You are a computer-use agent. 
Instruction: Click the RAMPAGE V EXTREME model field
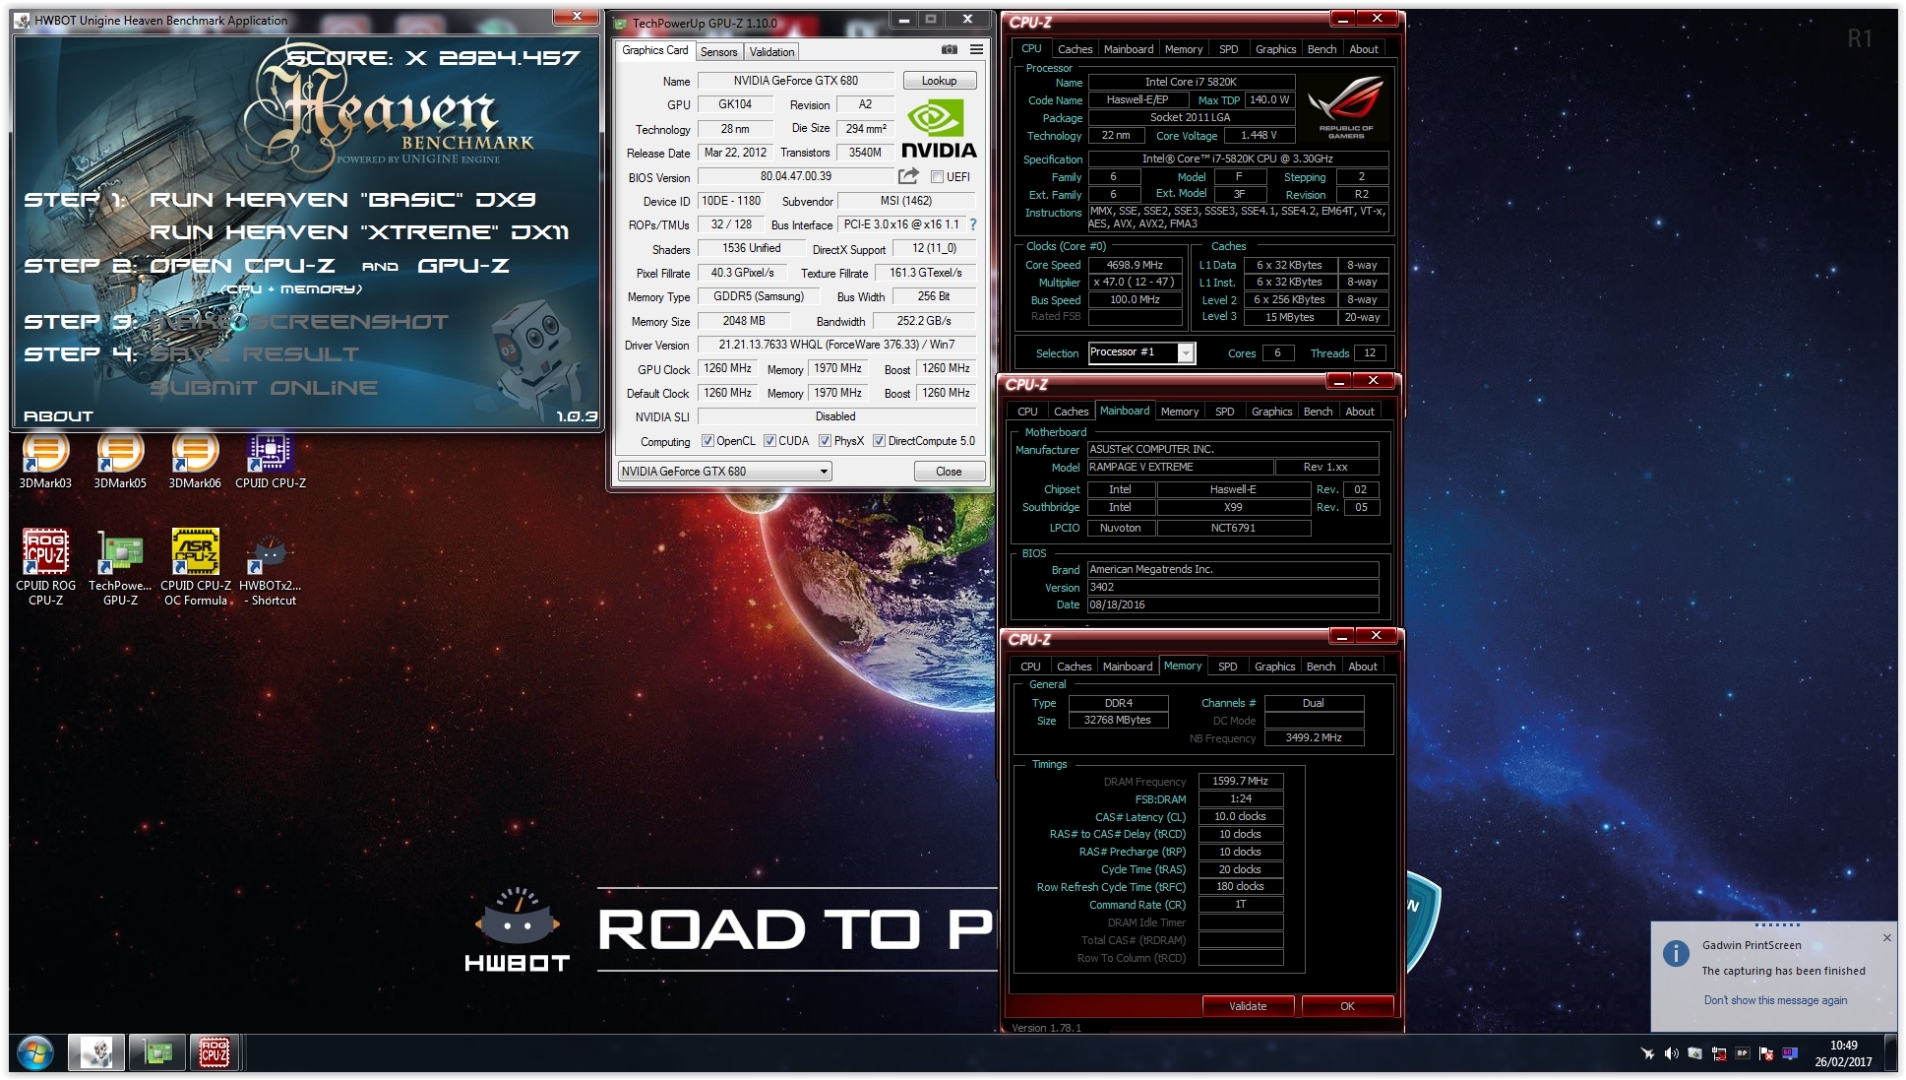[x=1180, y=467]
